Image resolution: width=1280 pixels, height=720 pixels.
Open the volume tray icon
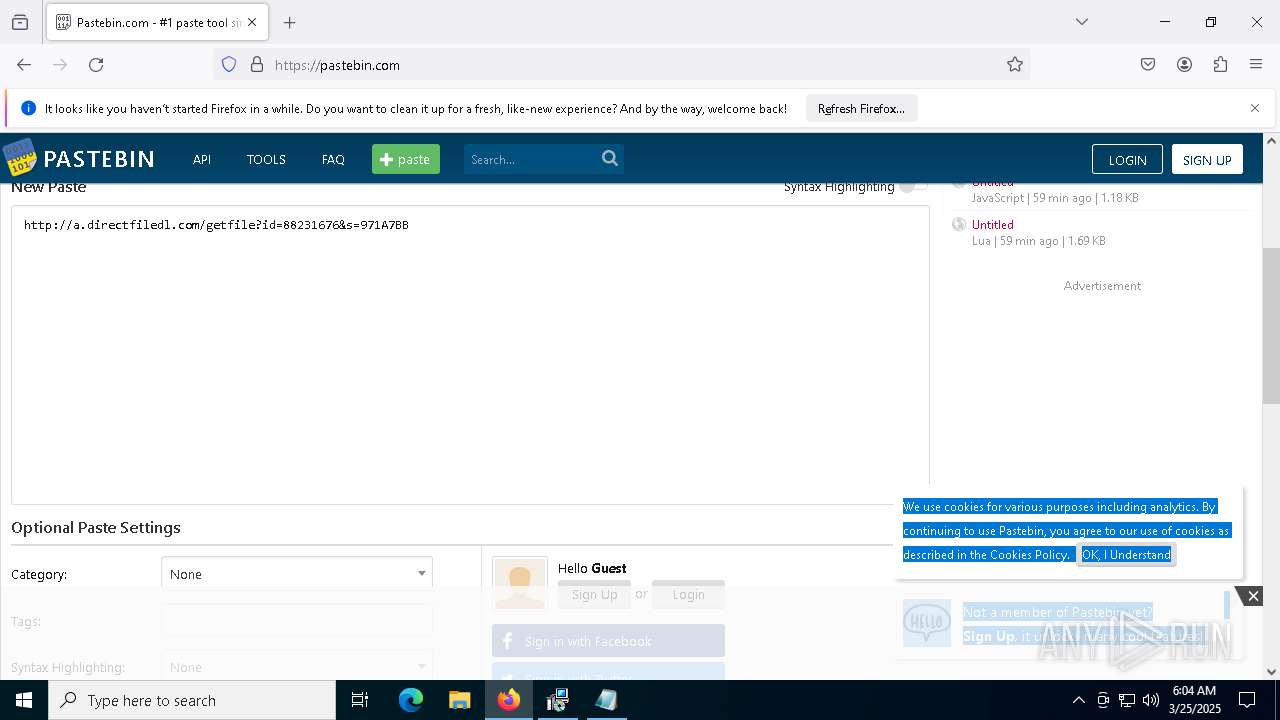[x=1151, y=700]
